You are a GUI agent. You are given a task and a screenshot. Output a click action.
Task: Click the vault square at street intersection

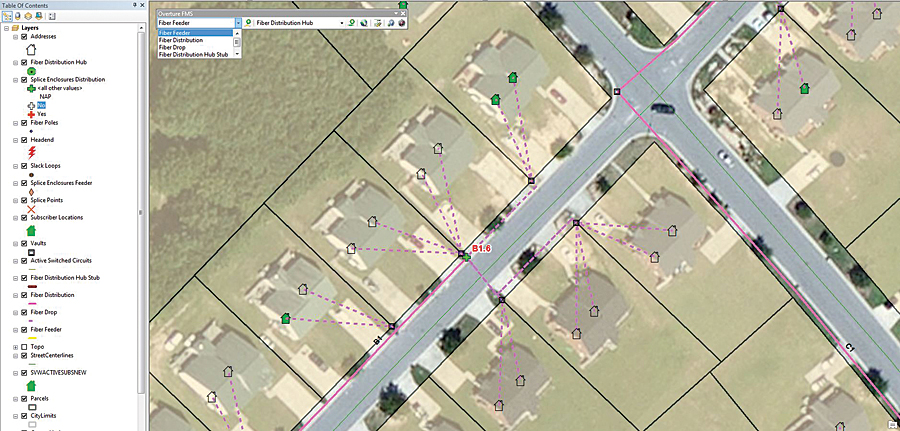617,91
